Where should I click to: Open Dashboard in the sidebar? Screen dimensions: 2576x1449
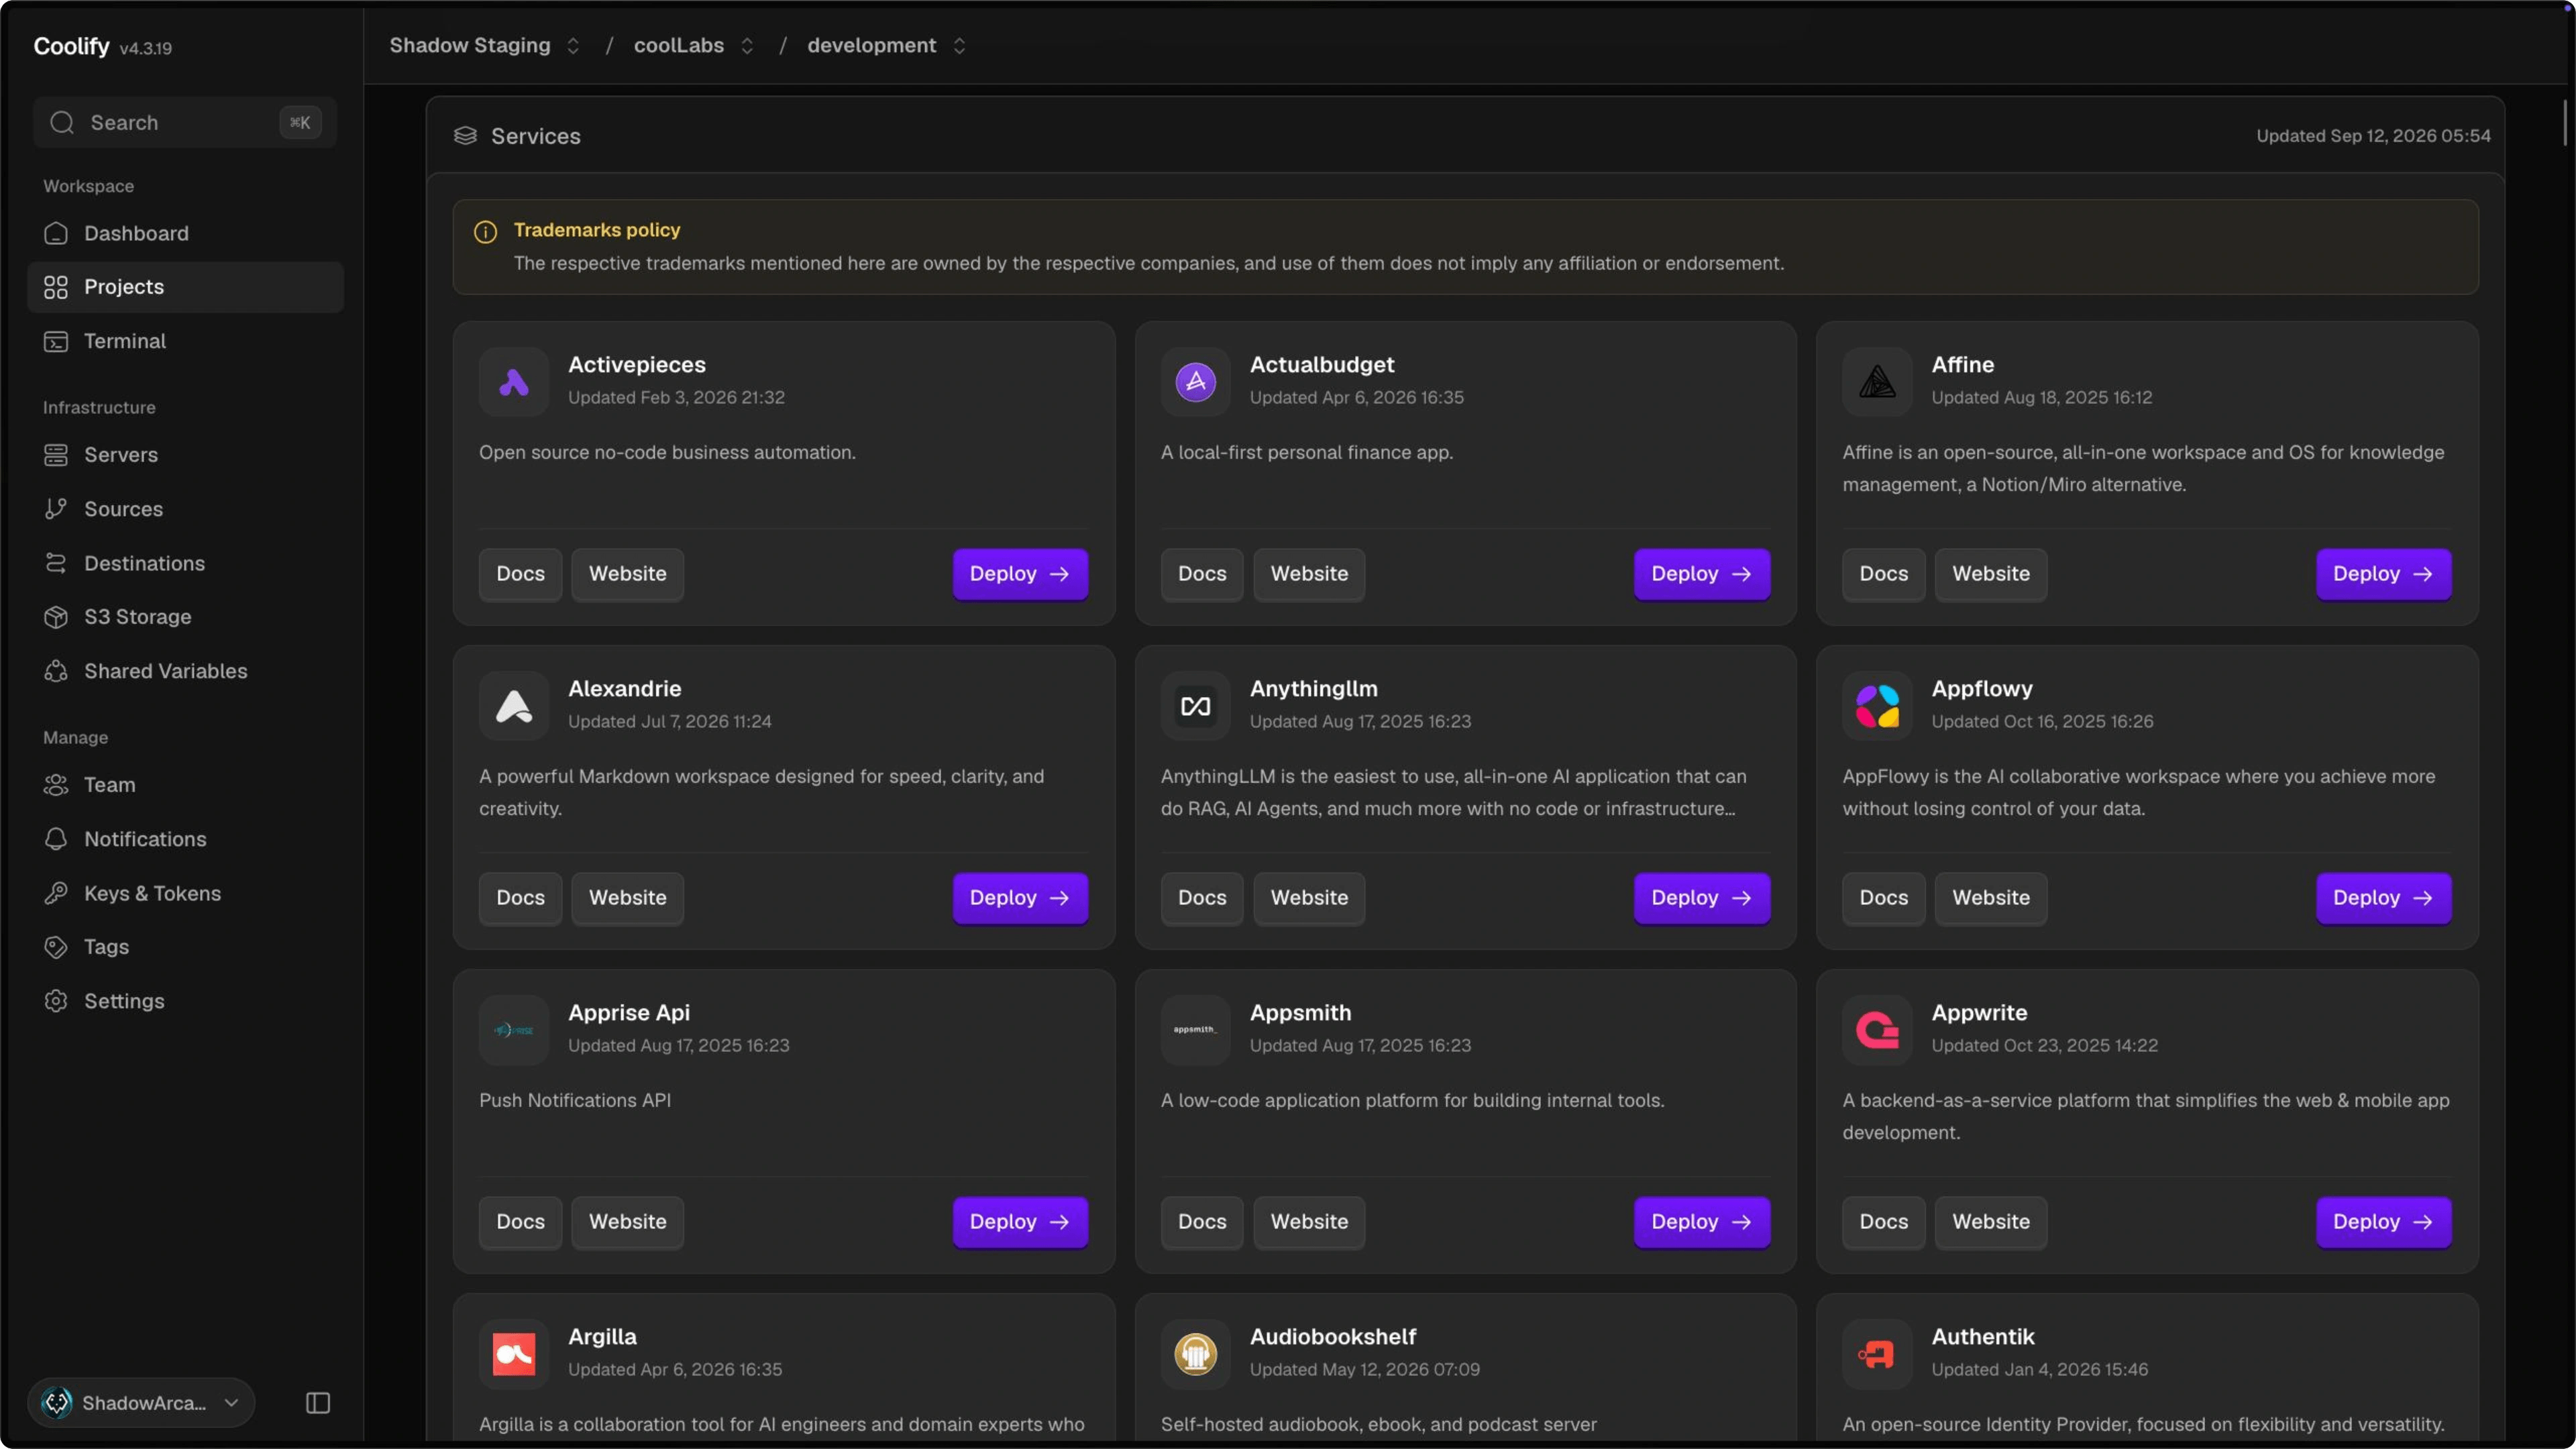(185, 233)
